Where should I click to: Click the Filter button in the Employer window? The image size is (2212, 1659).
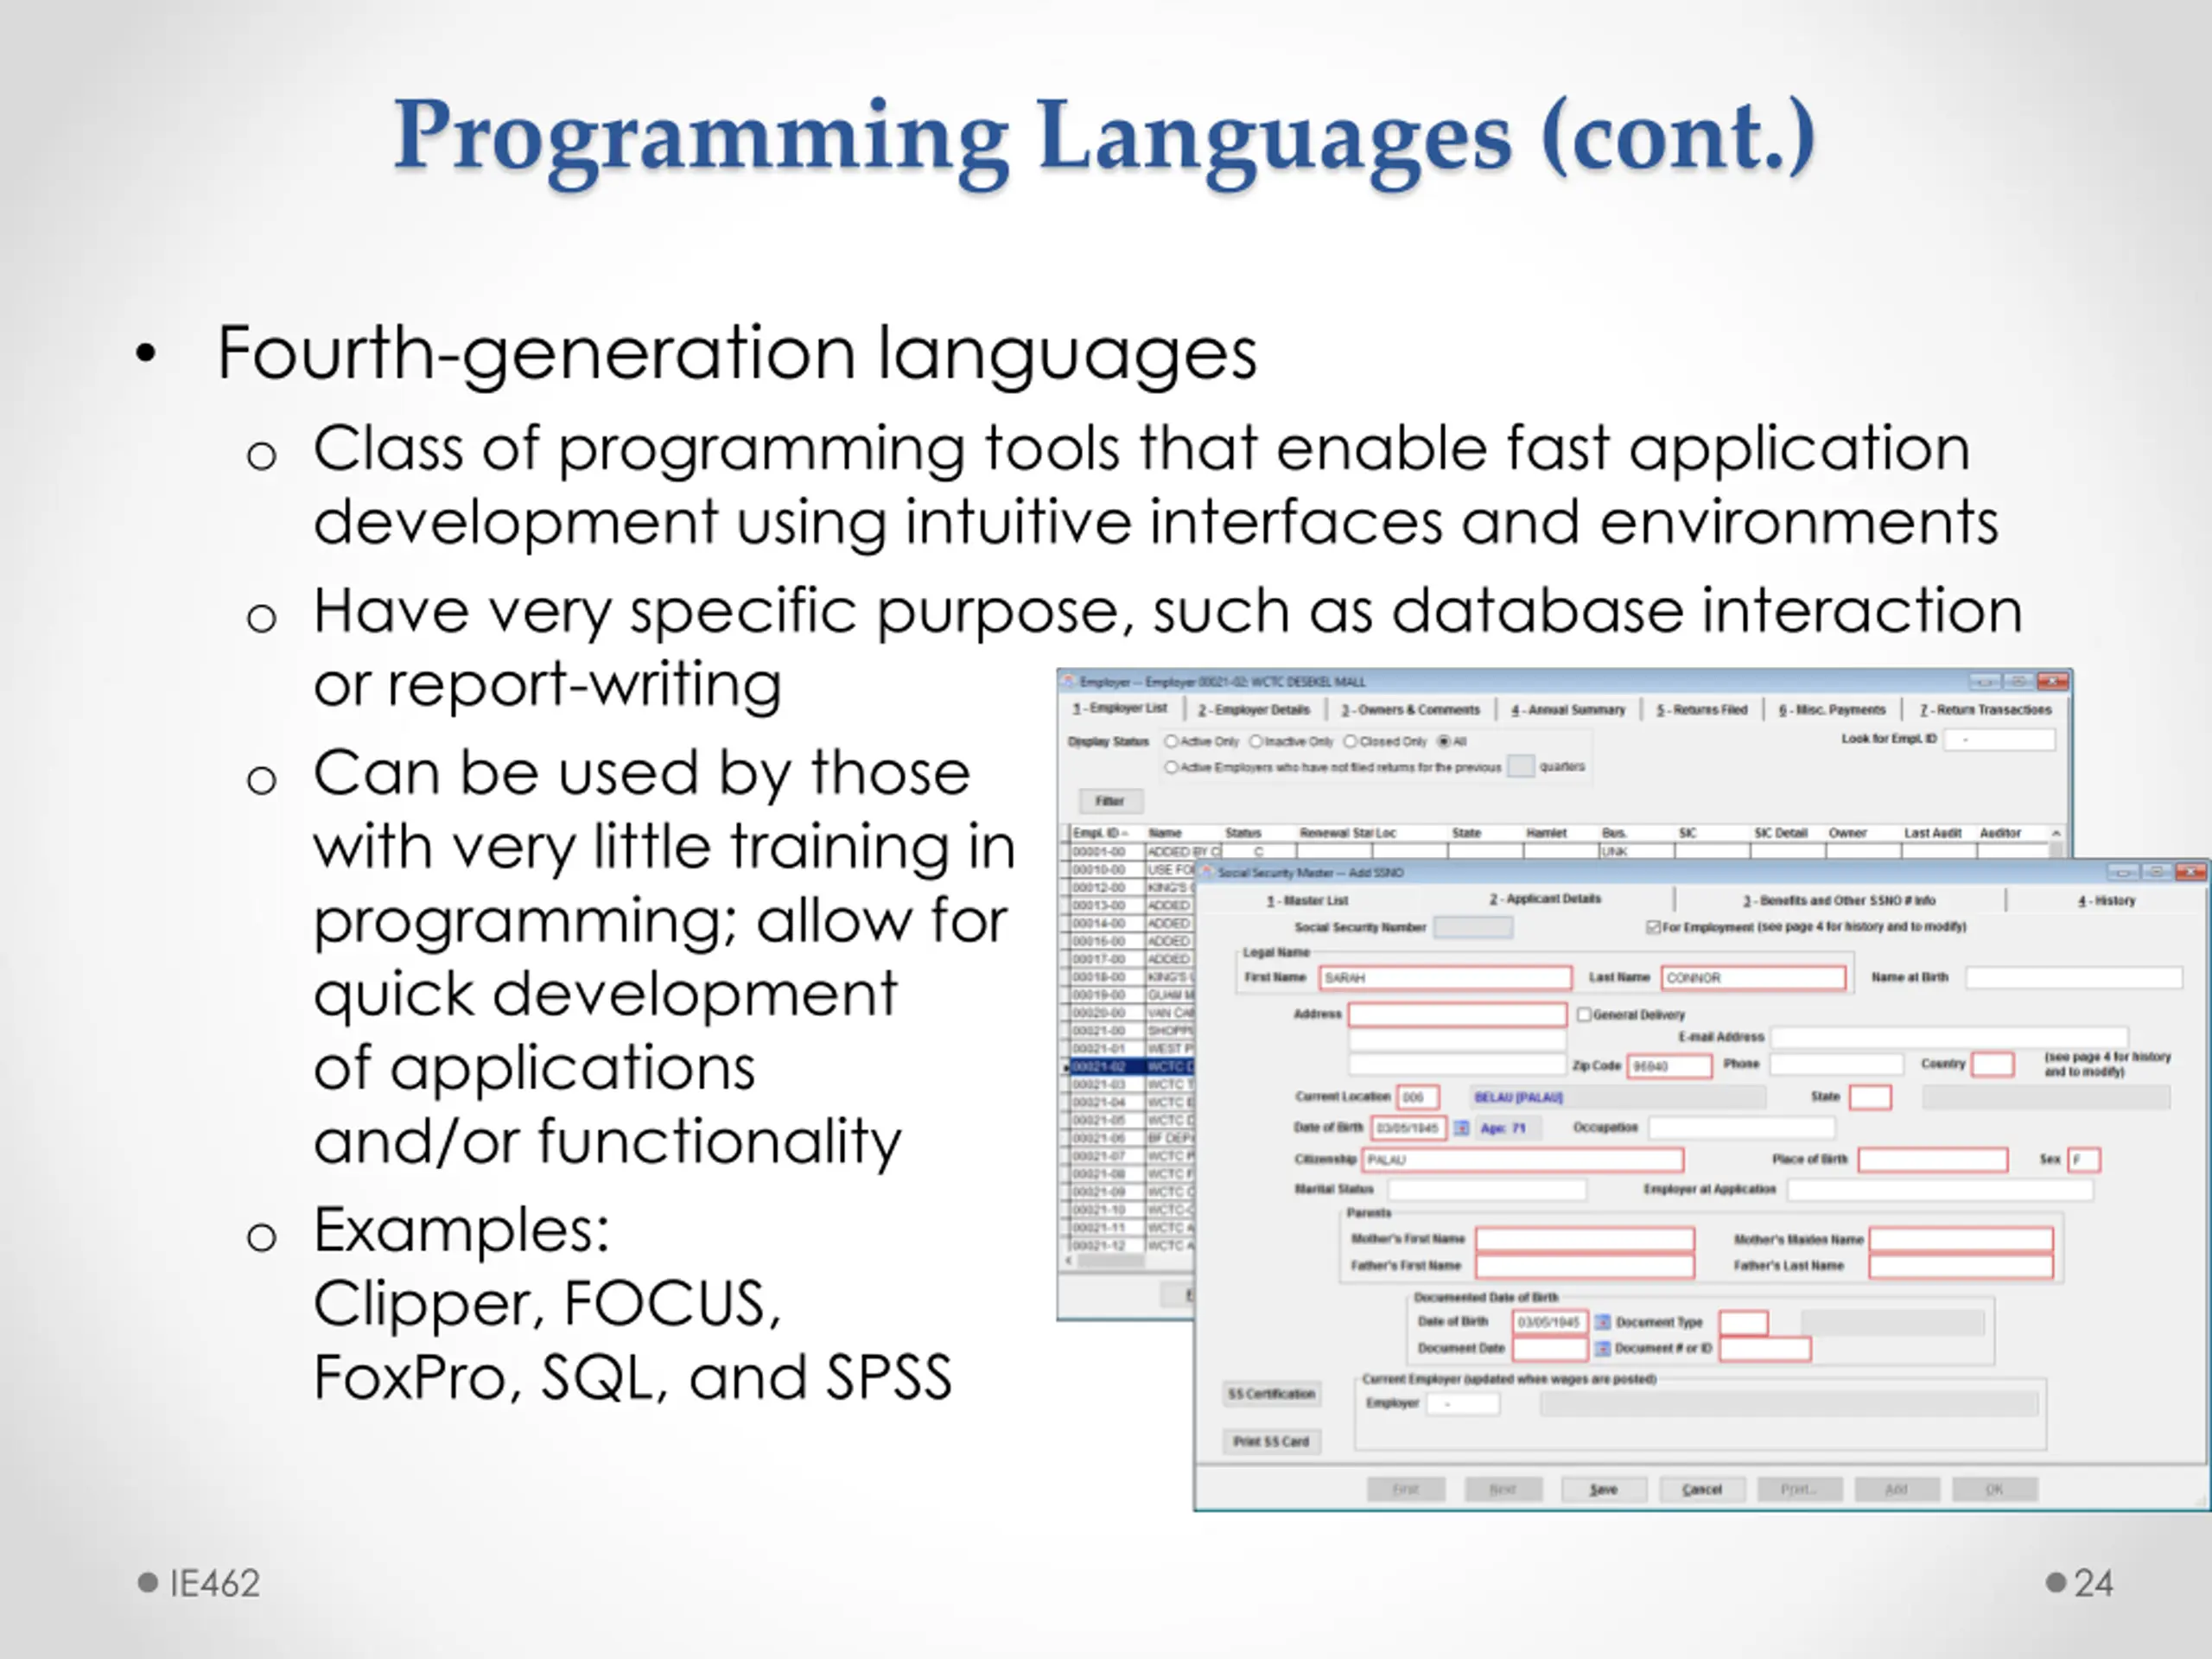point(1109,801)
